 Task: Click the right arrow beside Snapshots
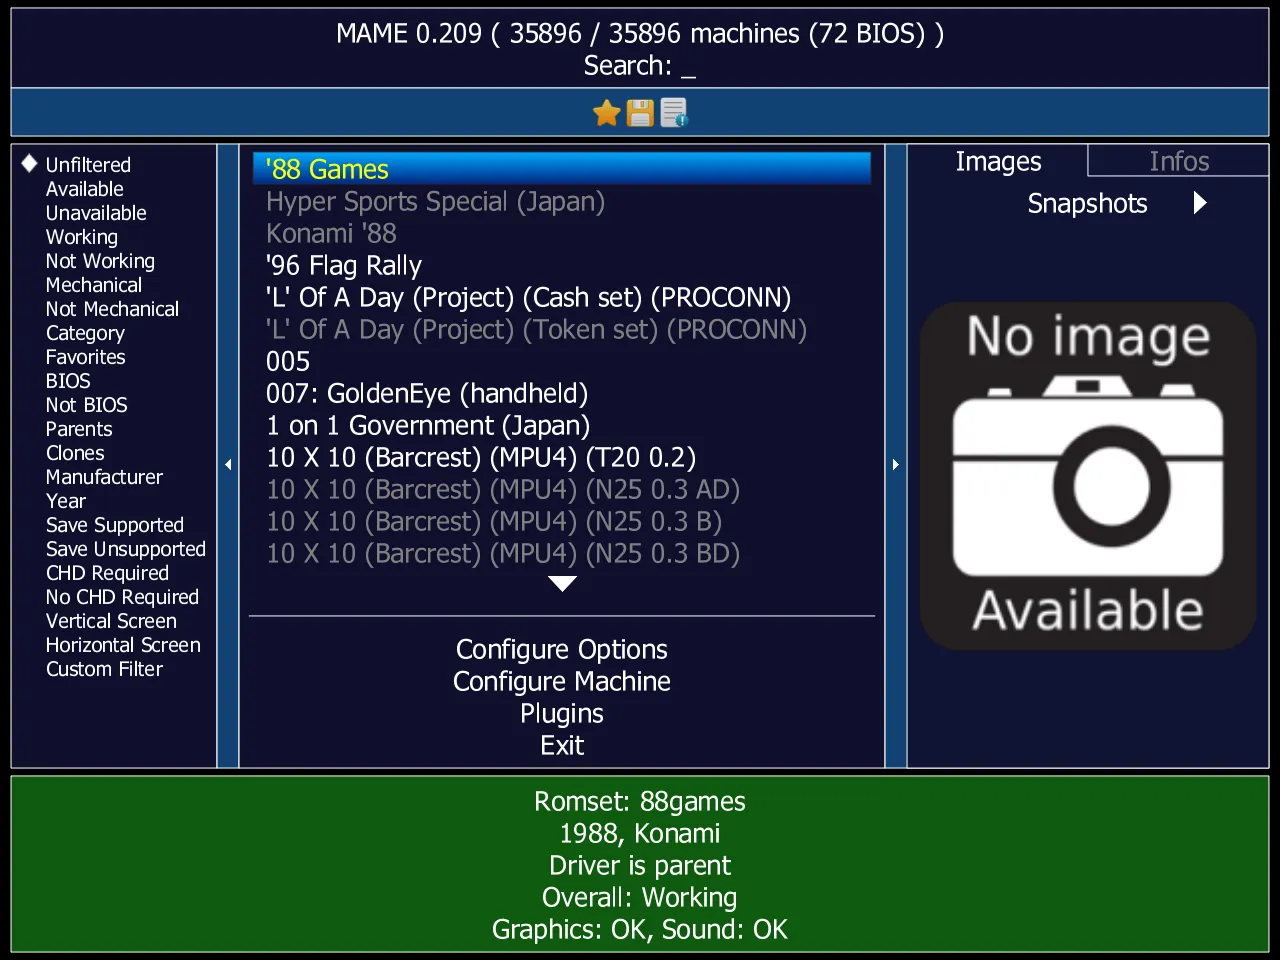tap(1201, 202)
